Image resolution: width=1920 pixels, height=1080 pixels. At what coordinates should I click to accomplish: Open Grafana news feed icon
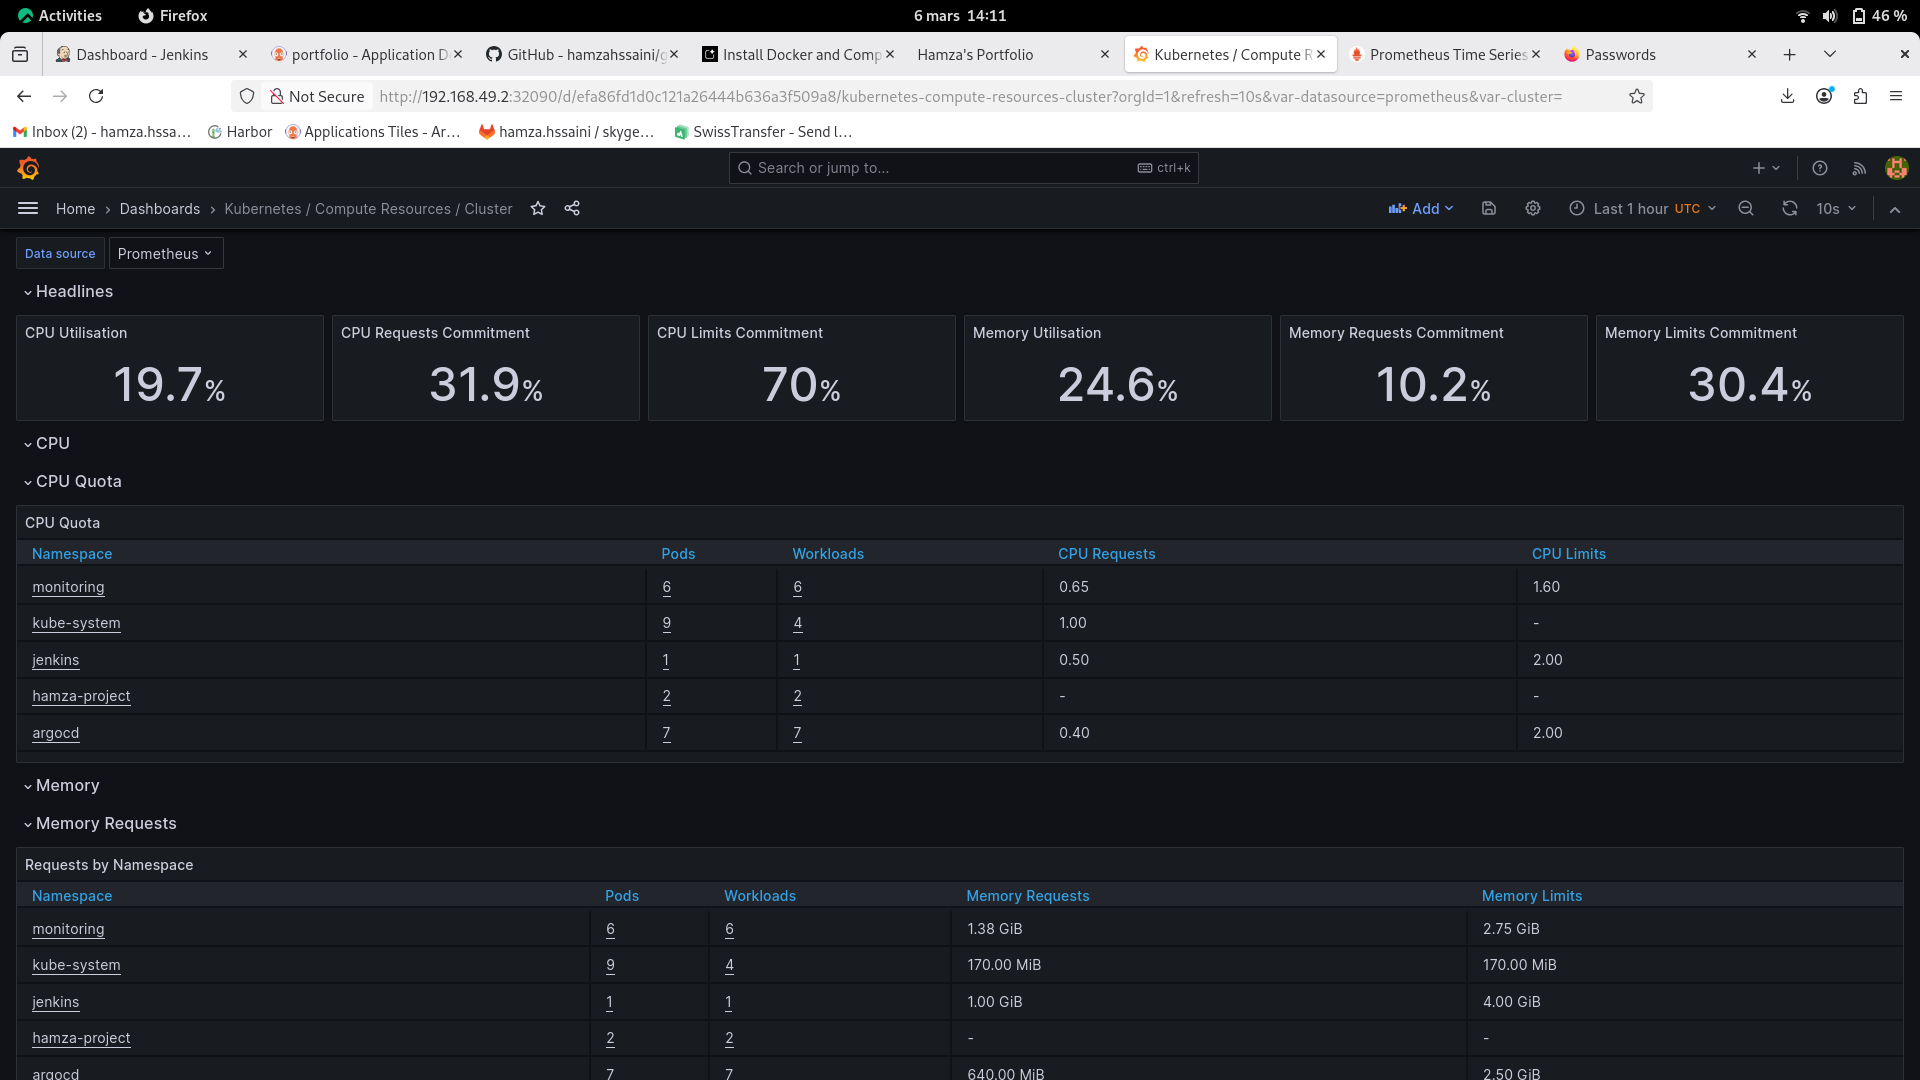(1858, 168)
